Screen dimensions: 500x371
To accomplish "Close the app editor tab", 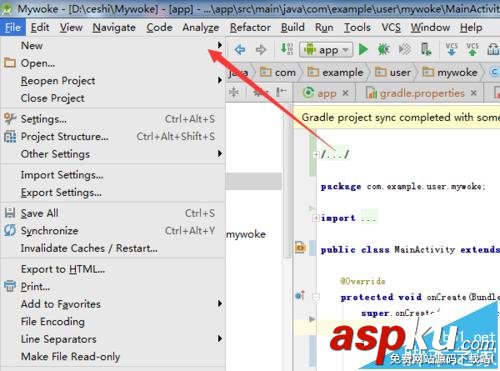I will 346,93.
